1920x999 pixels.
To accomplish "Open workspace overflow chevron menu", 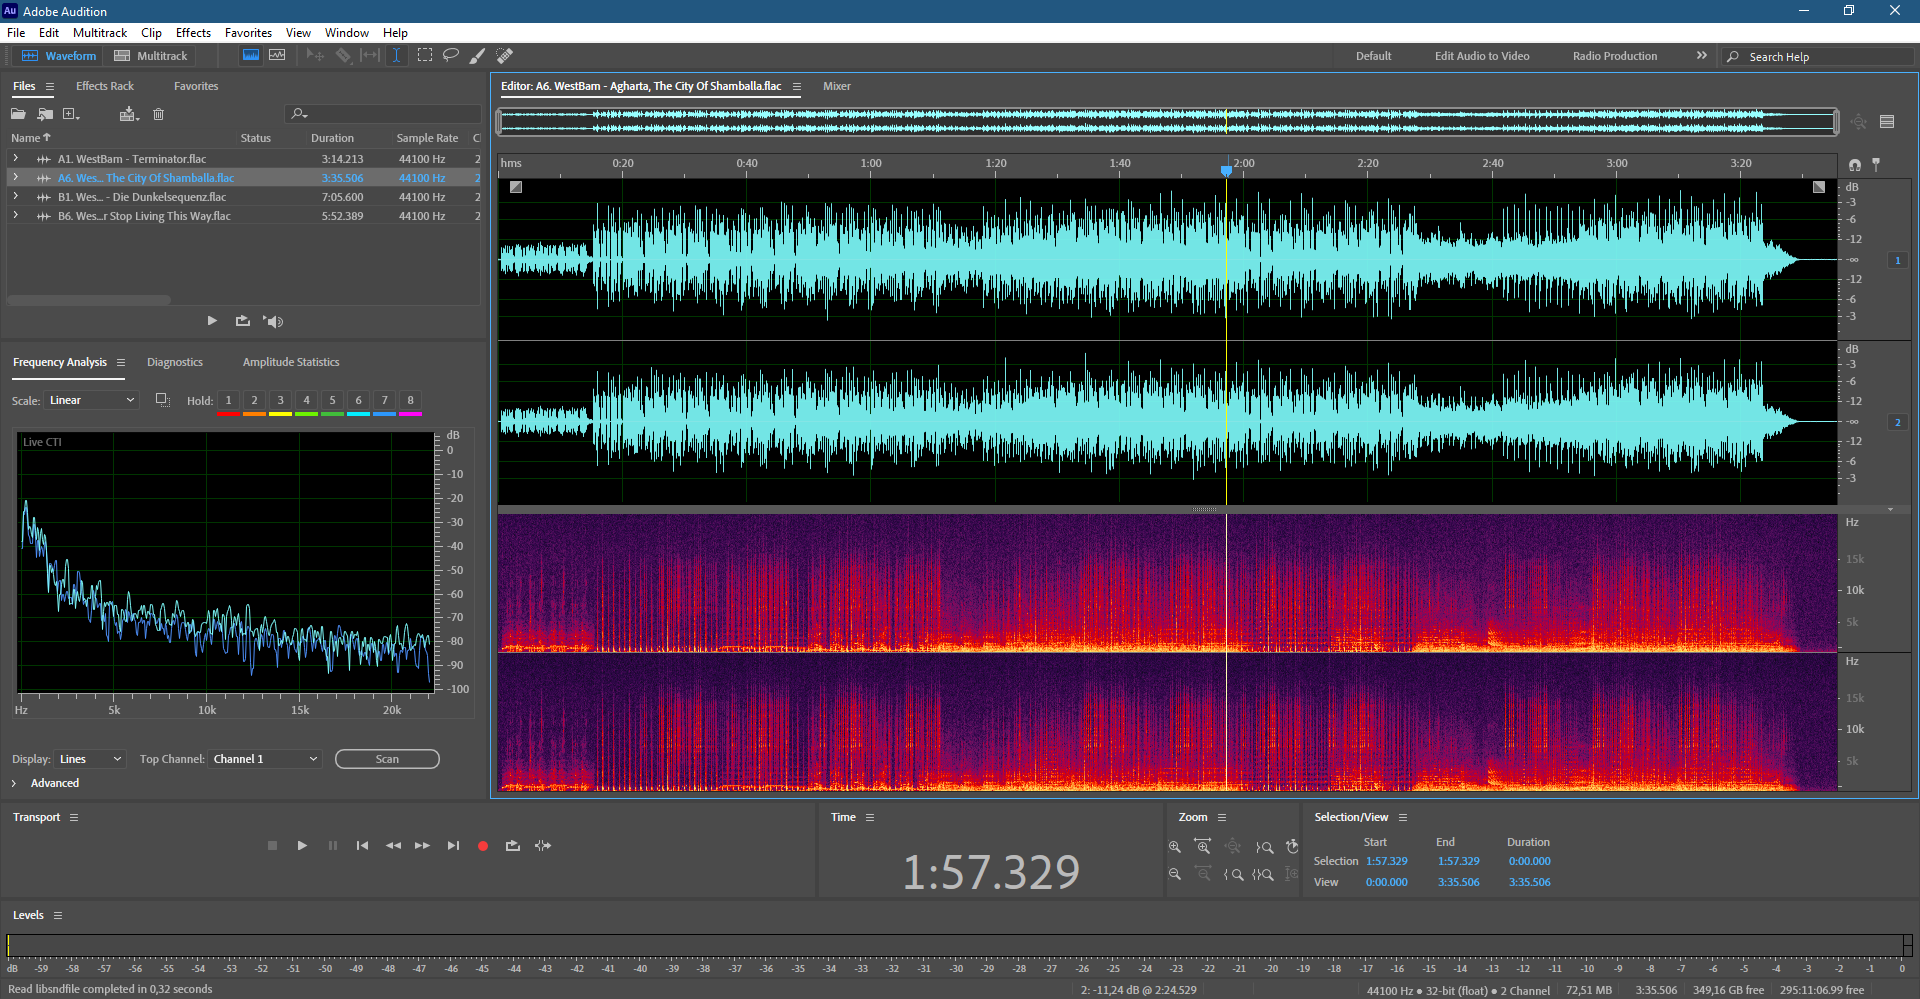I will [1702, 56].
